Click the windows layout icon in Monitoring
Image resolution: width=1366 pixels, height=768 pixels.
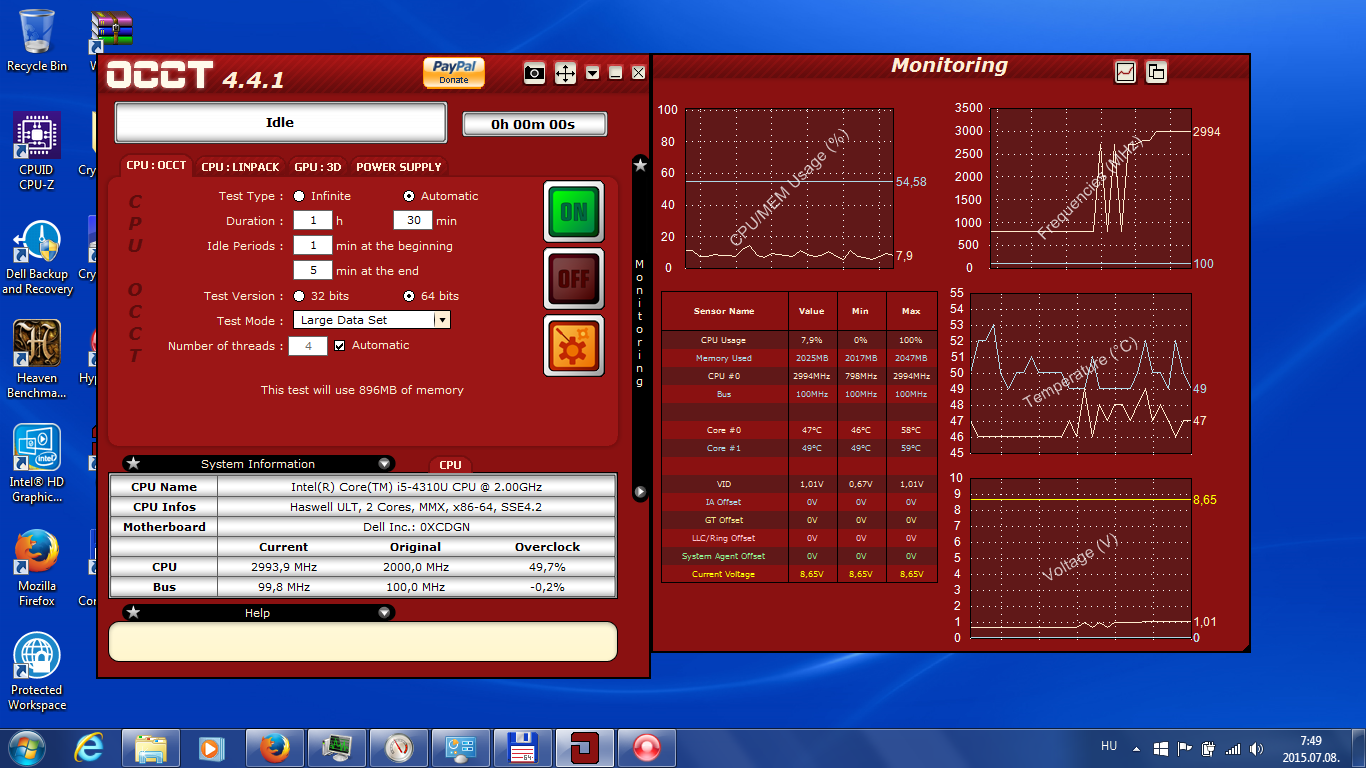pos(1156,72)
